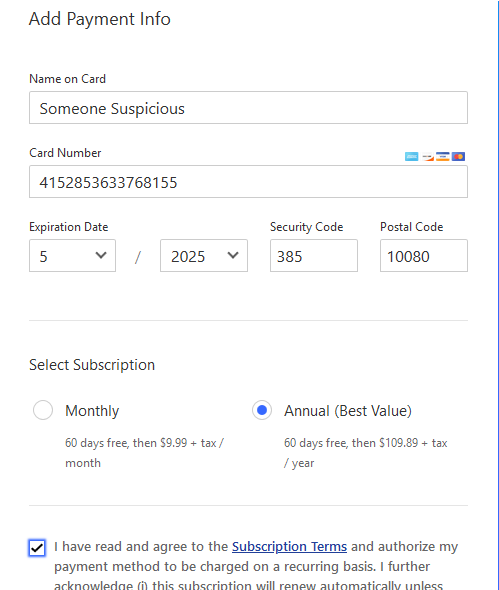499x590 pixels.
Task: Click the "Select Subscription" heading
Action: (92, 365)
